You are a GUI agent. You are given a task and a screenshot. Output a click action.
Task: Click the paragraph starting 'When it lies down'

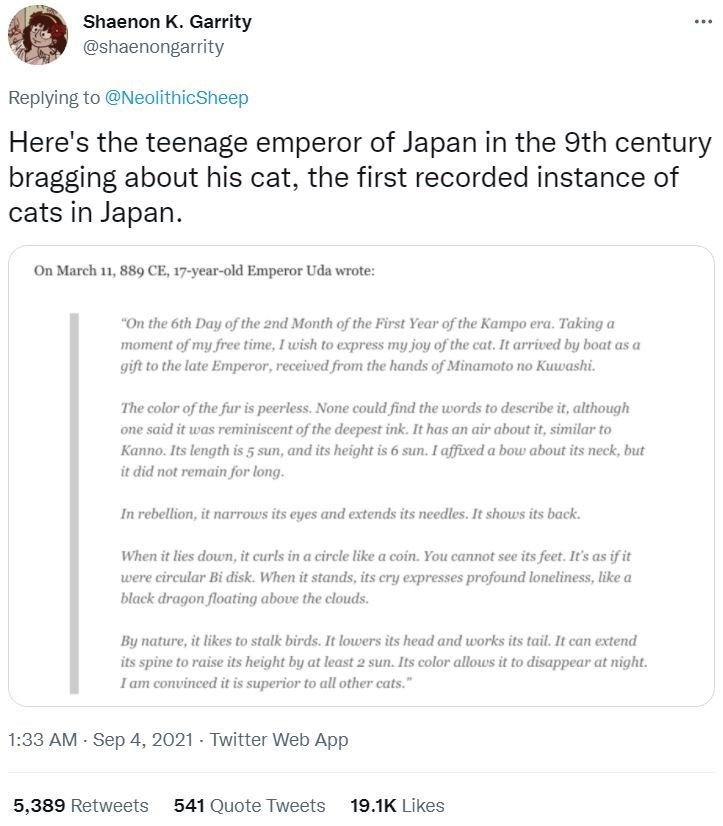[x=377, y=578]
